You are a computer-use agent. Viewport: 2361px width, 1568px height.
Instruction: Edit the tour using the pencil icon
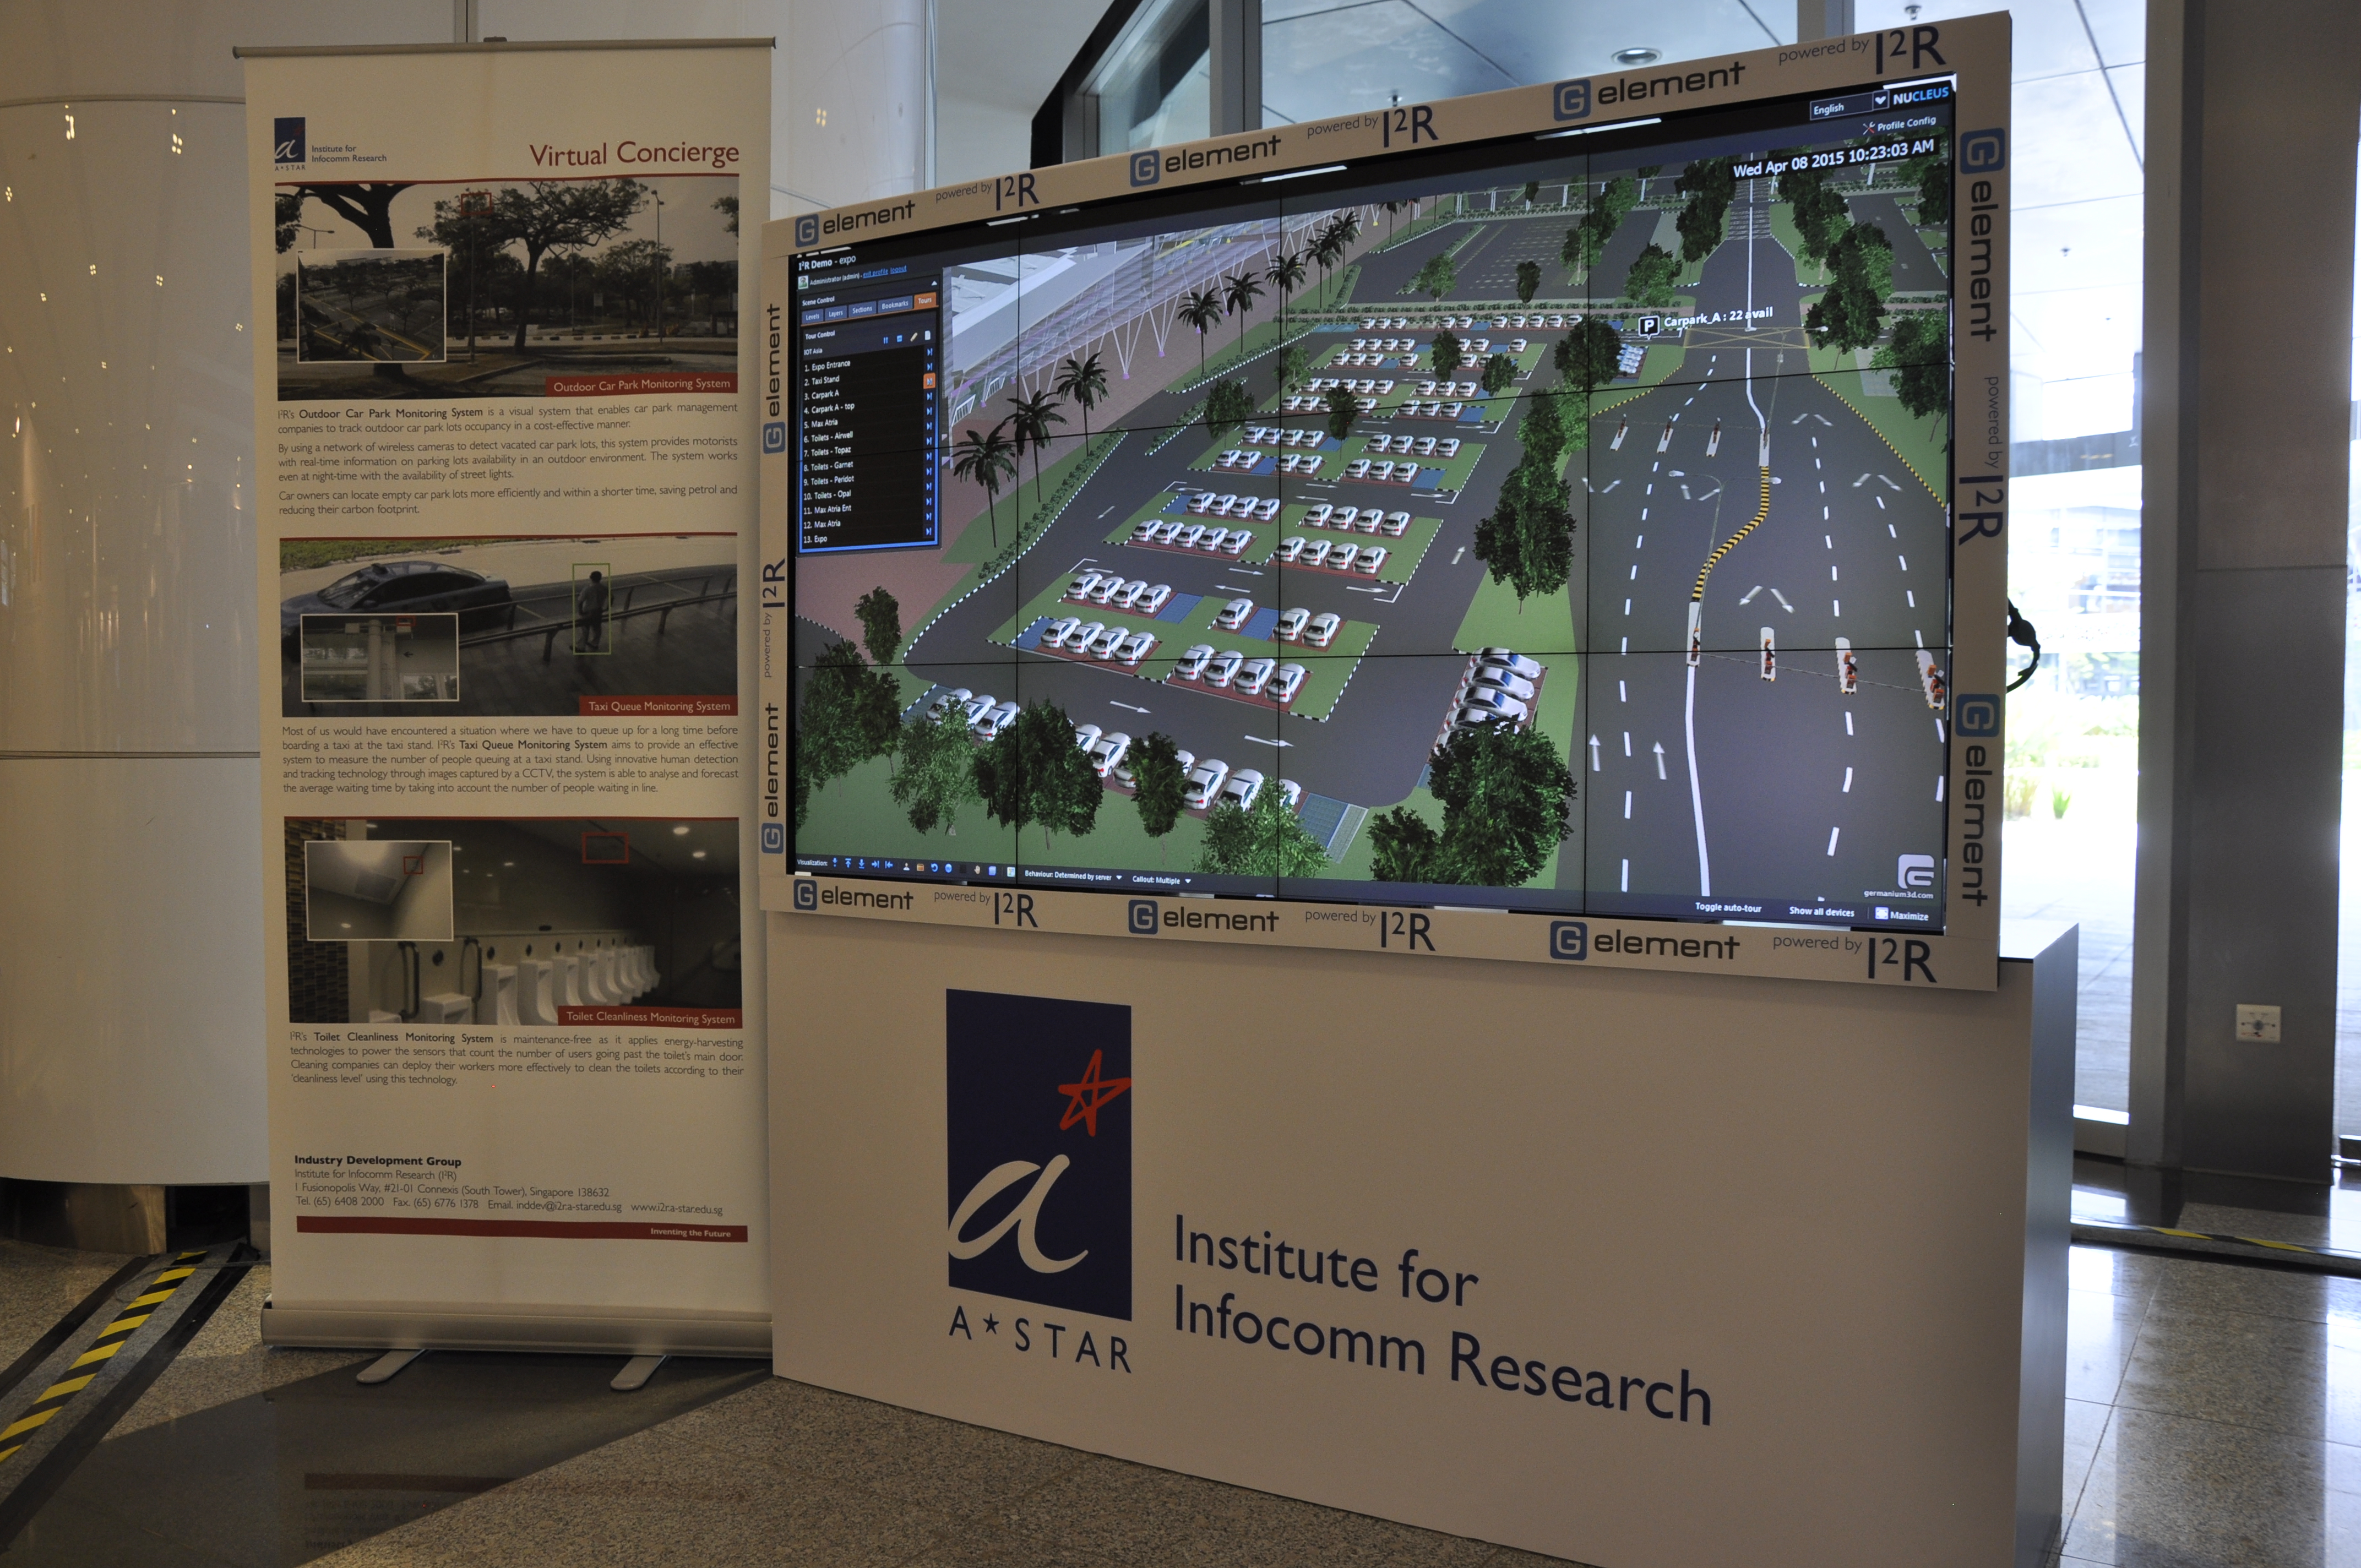coord(914,337)
